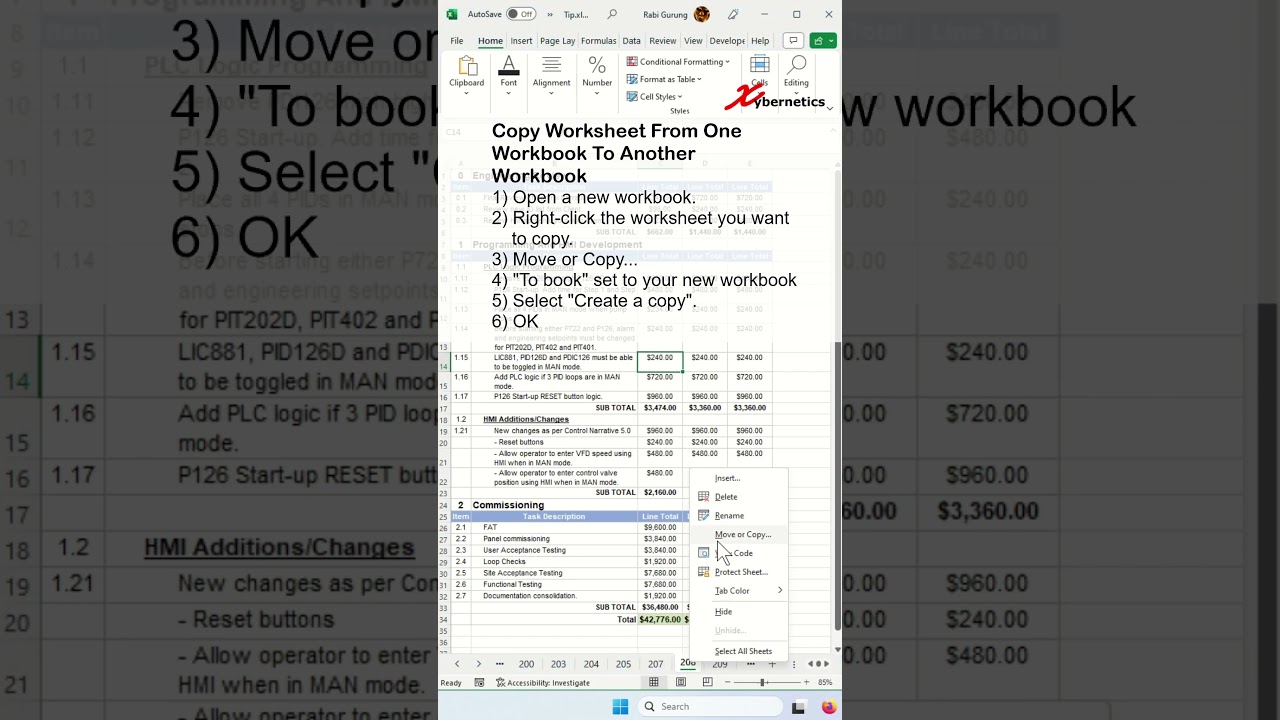Open the Conditional Formatting dropdown

[x=678, y=62]
